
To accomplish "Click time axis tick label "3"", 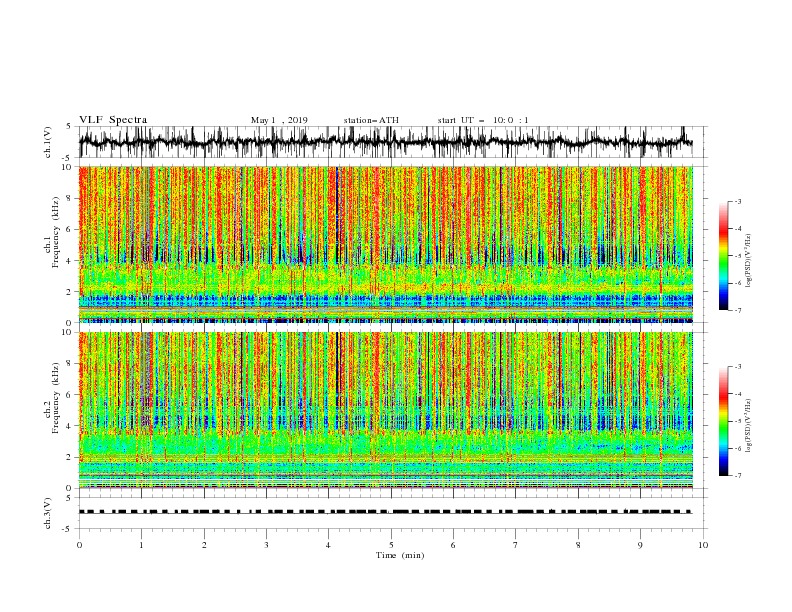I will [266, 545].
